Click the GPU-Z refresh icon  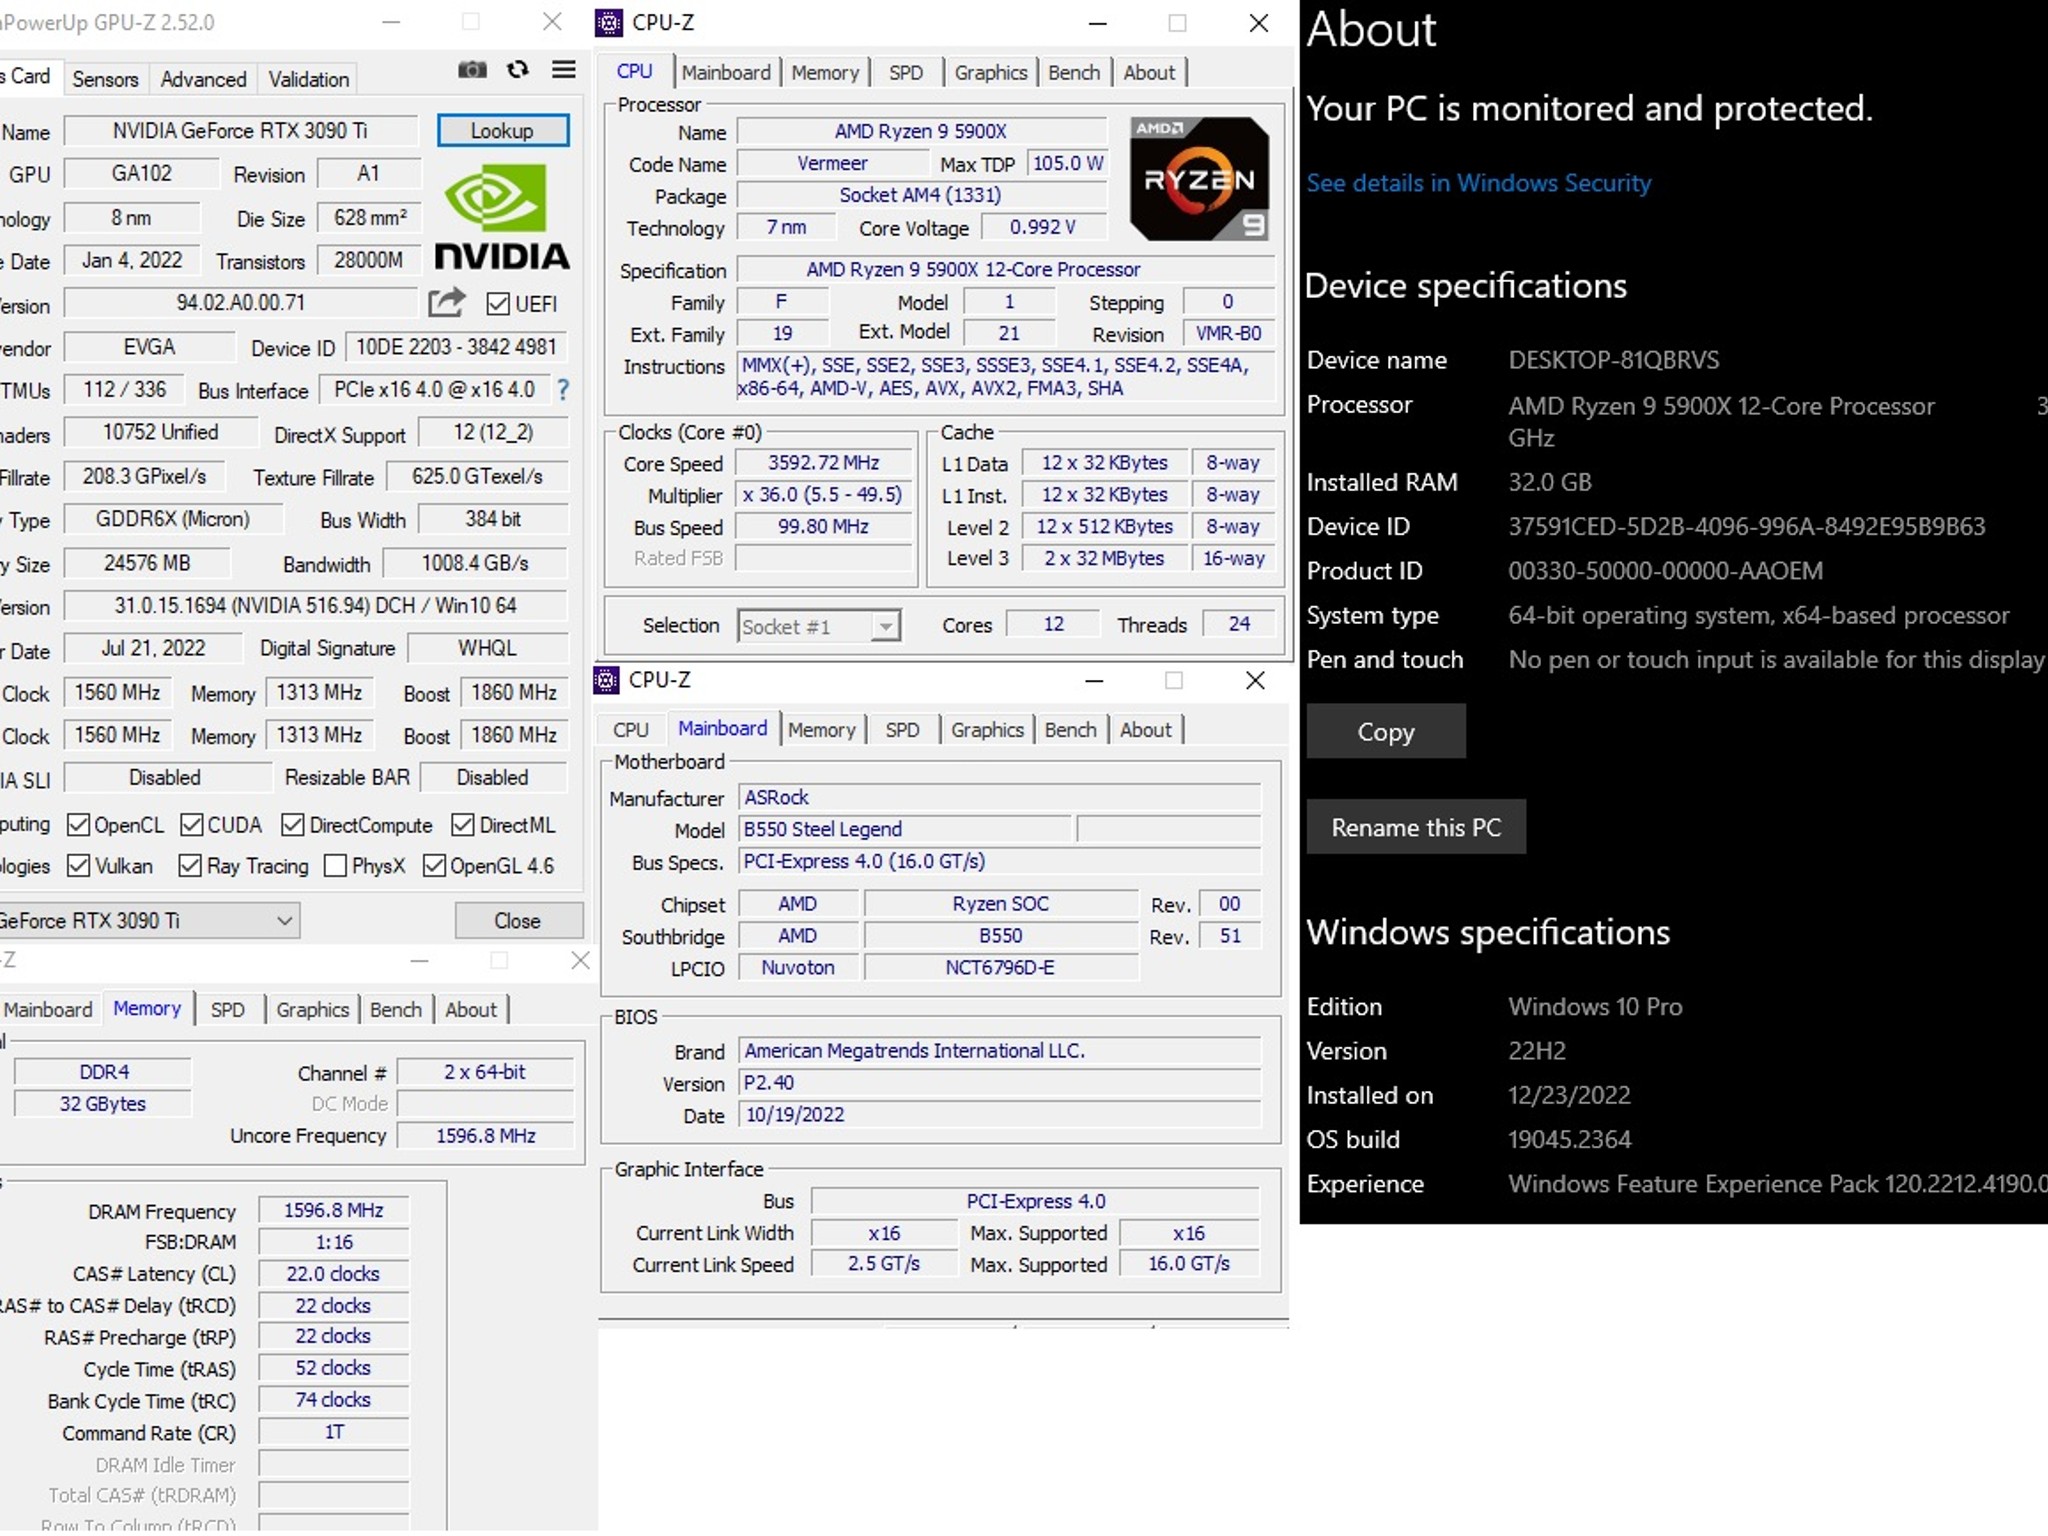click(x=517, y=69)
